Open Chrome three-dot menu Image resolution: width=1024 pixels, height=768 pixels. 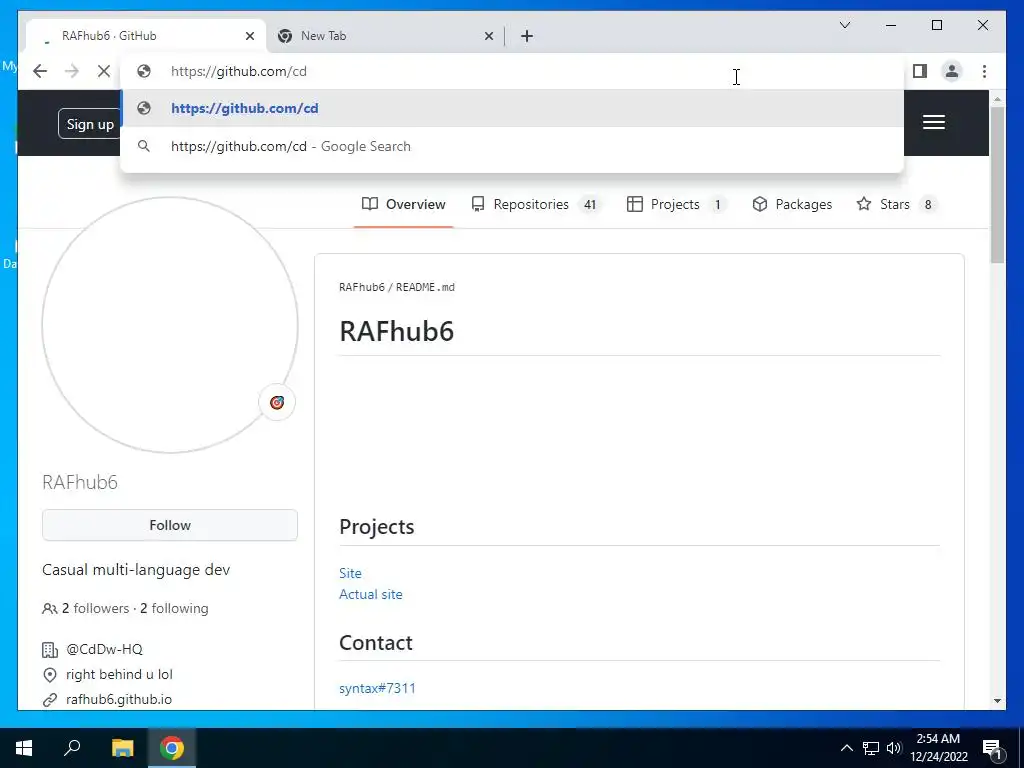click(984, 71)
